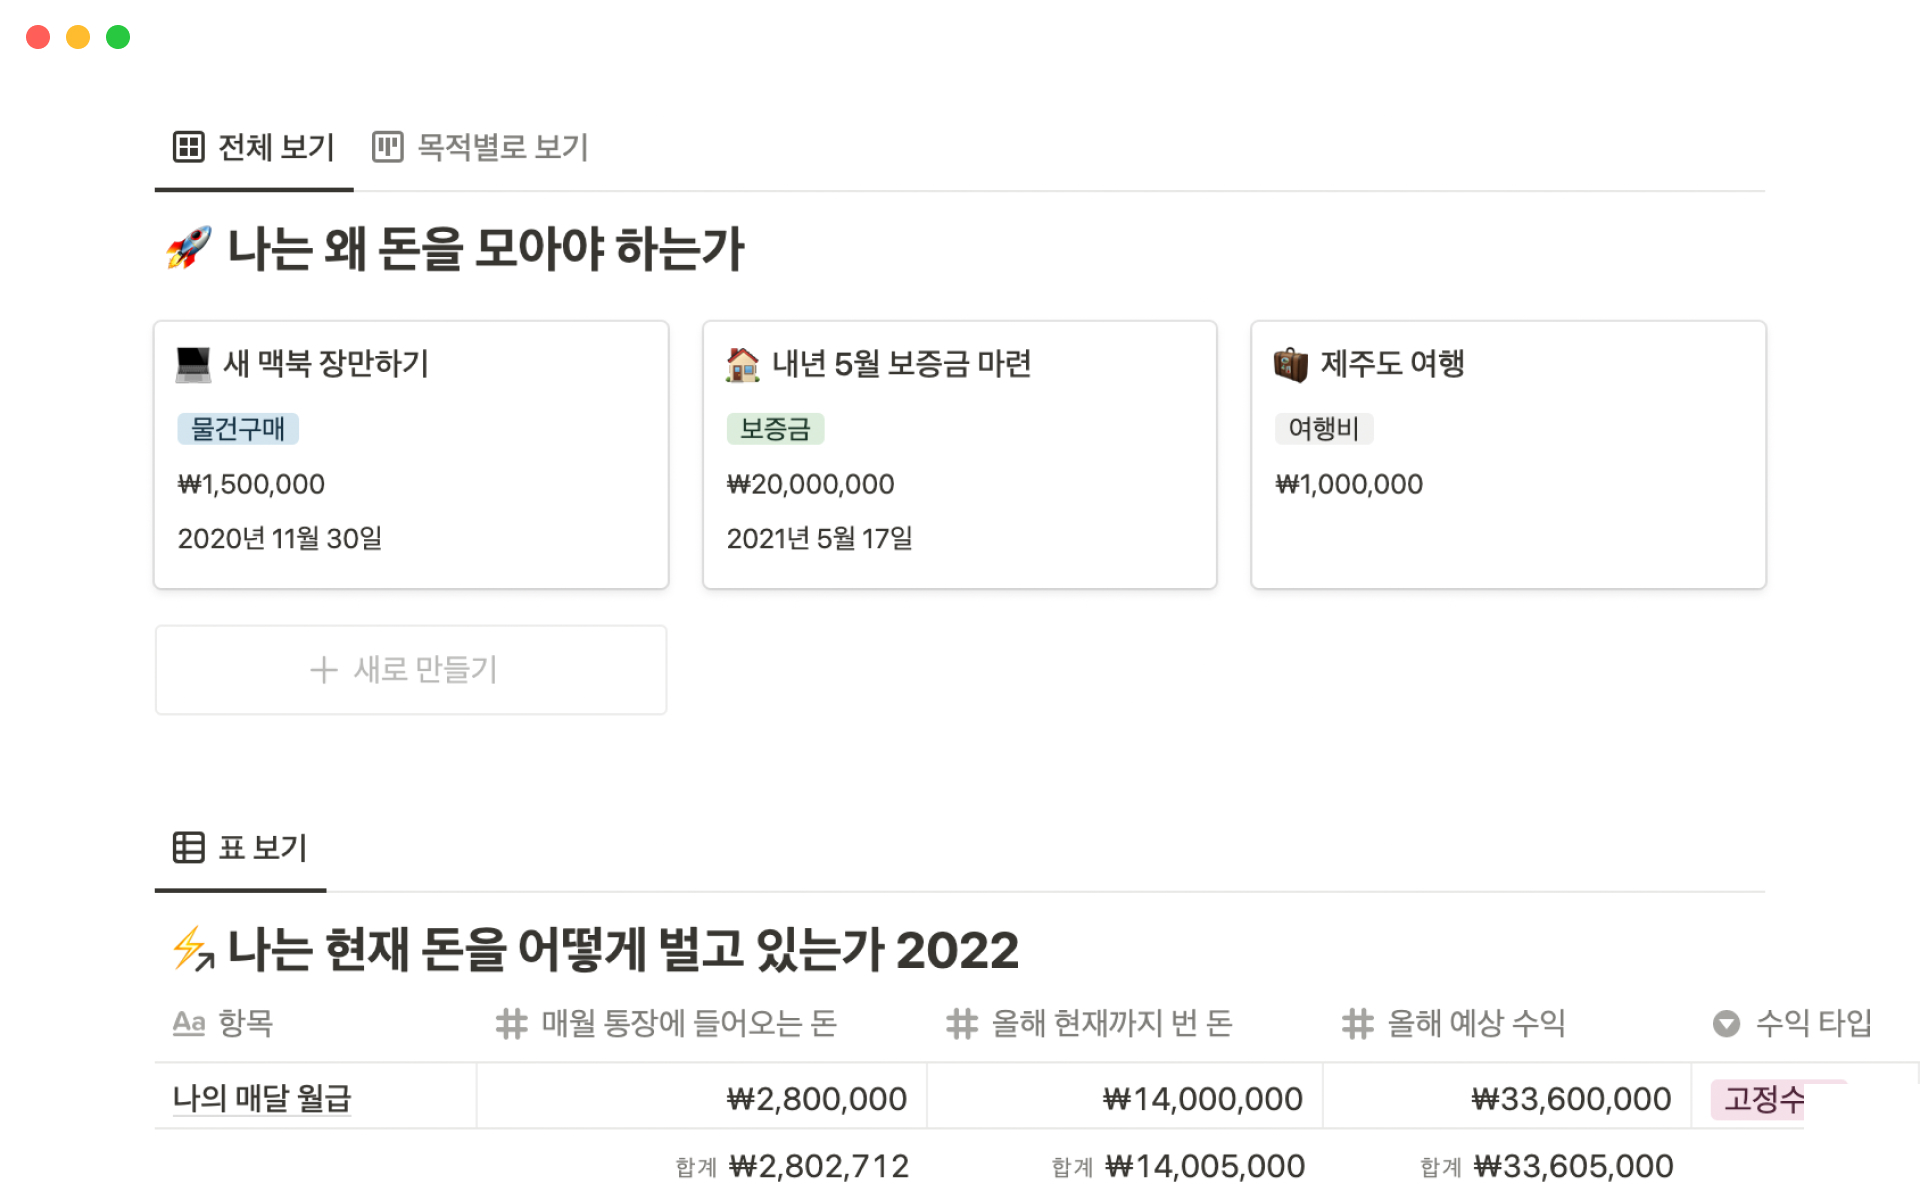Switch to the 전체 보기 gallery tab
The height and width of the screenshot is (1200, 1920).
click(x=255, y=147)
